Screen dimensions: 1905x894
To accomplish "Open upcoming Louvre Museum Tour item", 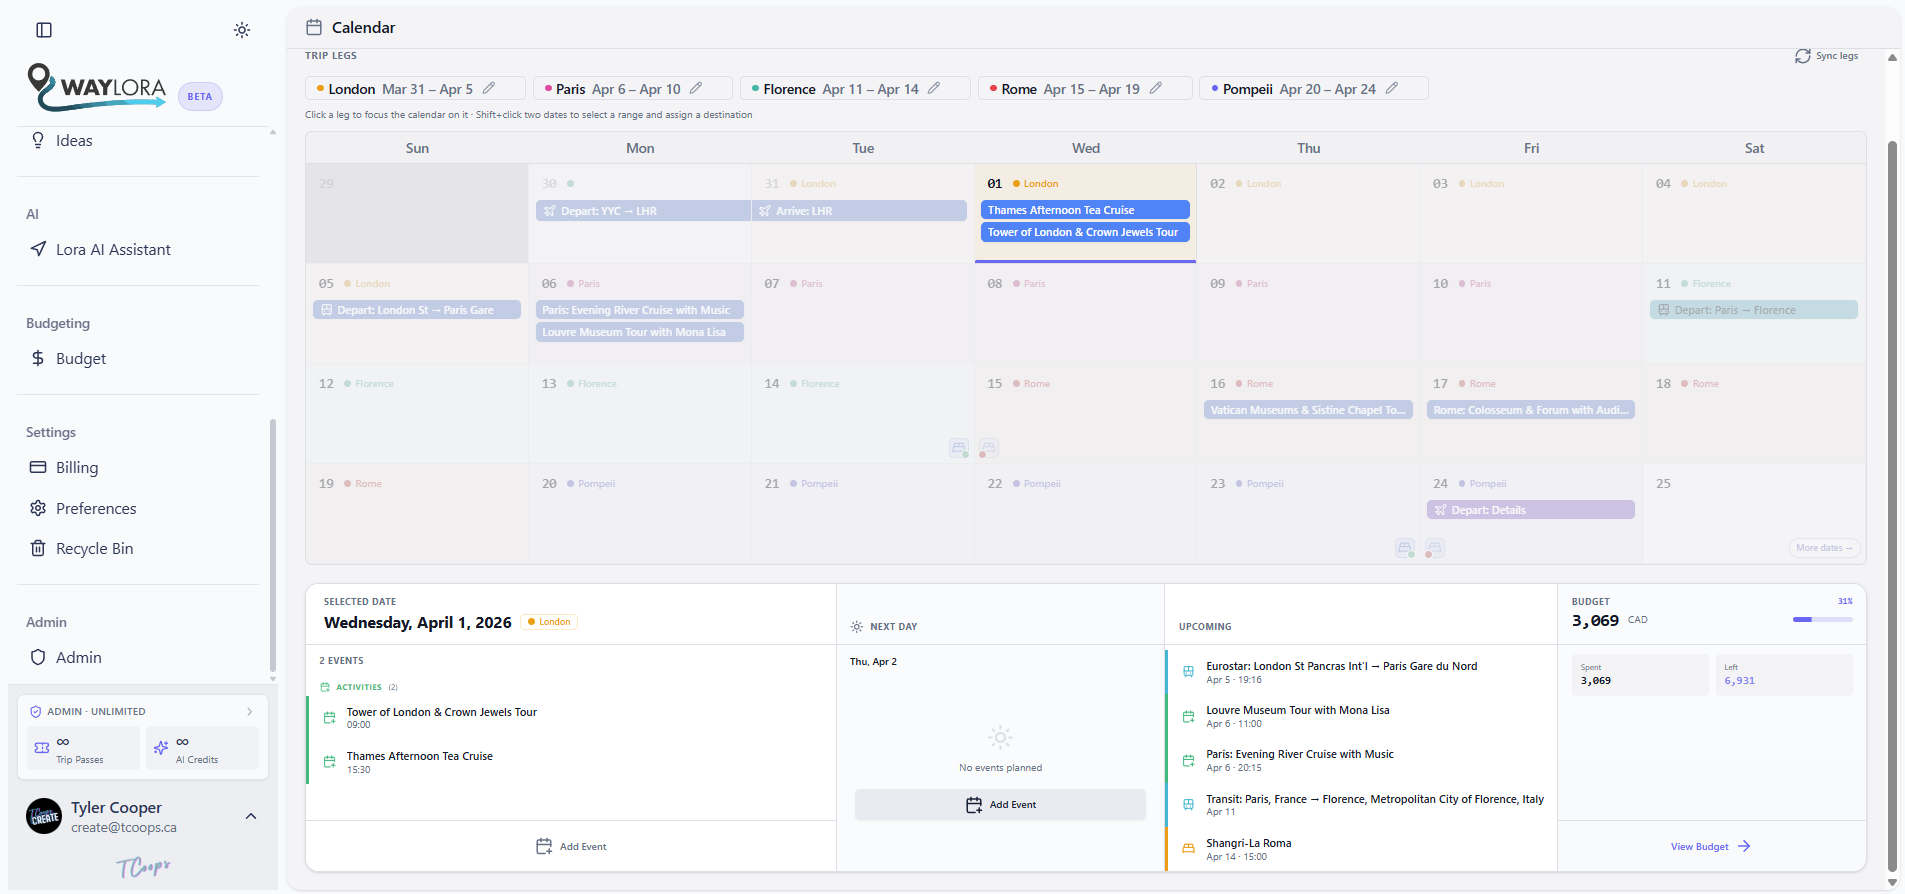I will [1361, 716].
